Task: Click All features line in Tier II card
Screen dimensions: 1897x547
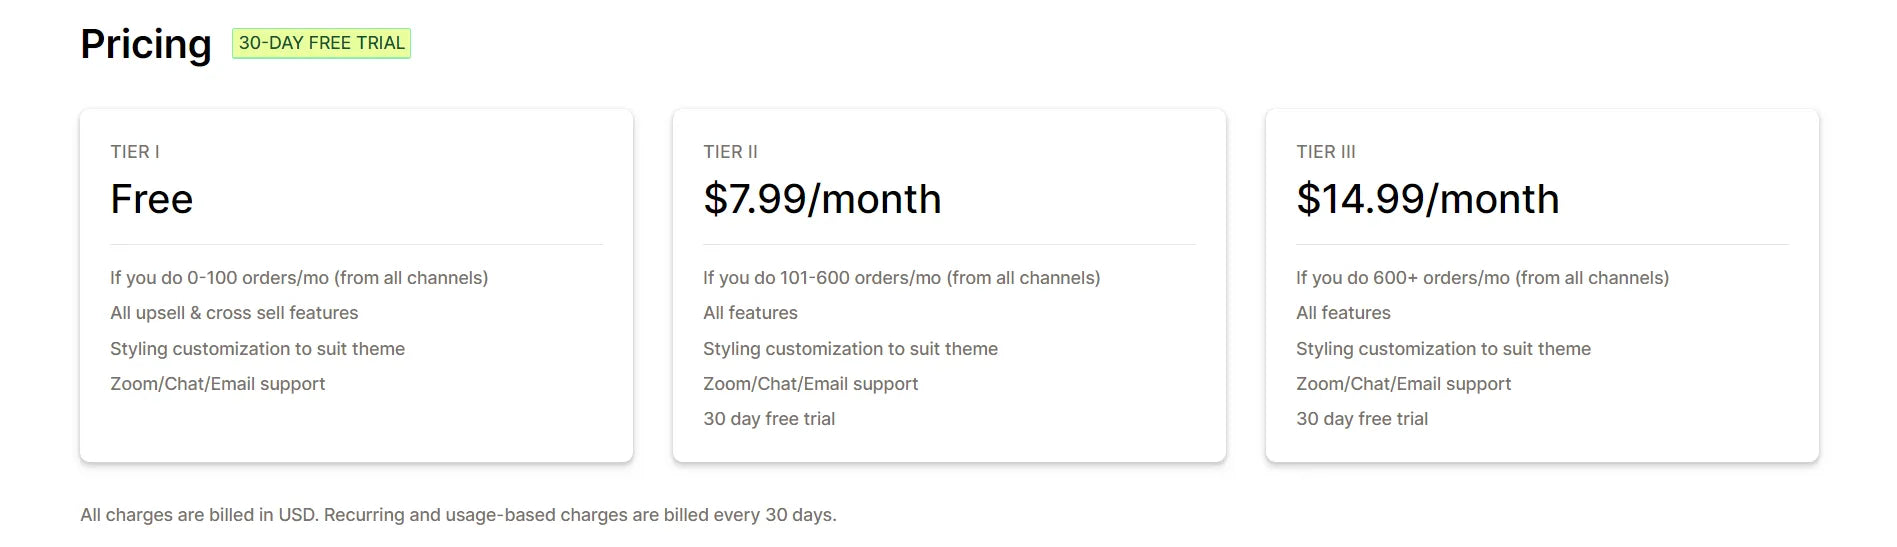Action: [750, 313]
